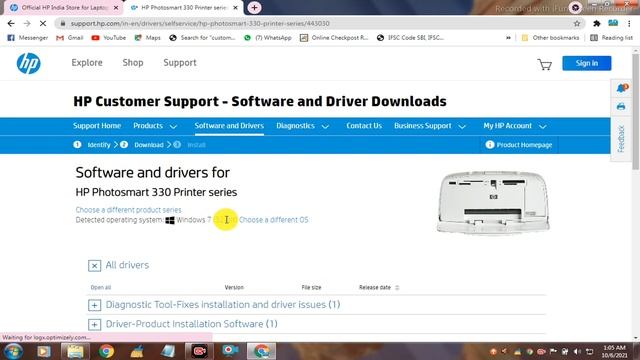Open Support menu

click(x=180, y=63)
